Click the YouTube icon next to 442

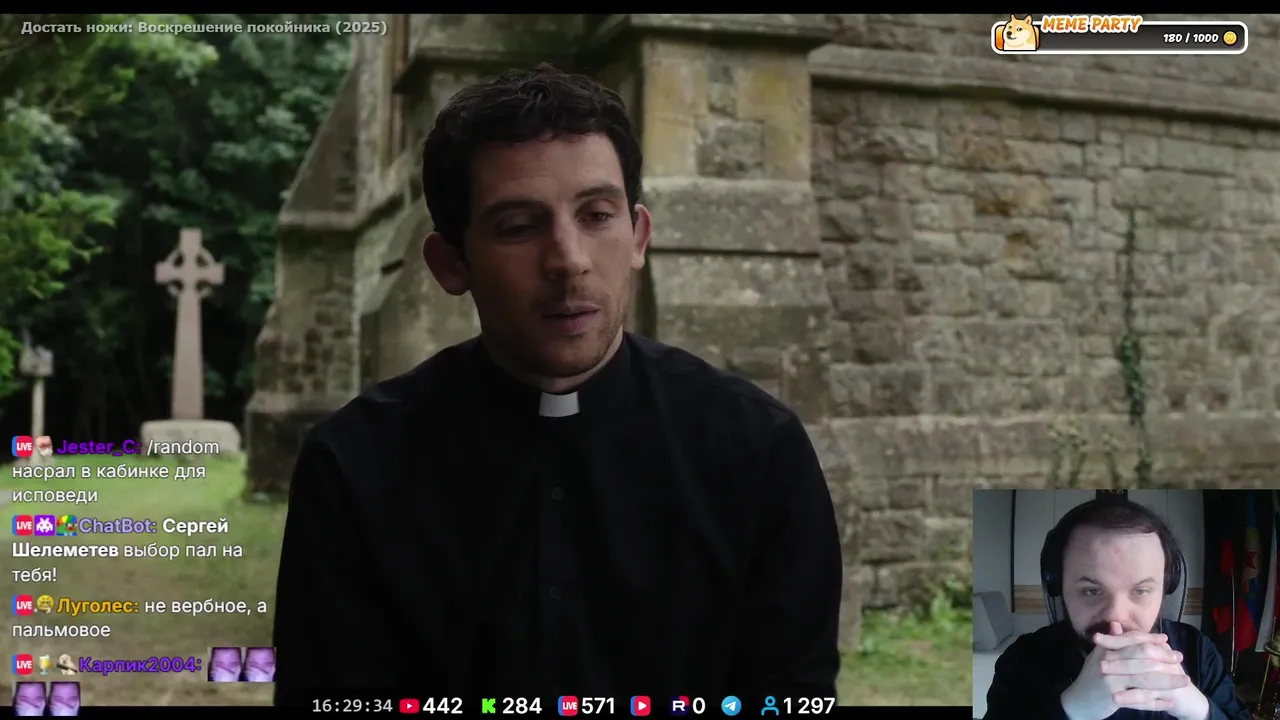(409, 706)
